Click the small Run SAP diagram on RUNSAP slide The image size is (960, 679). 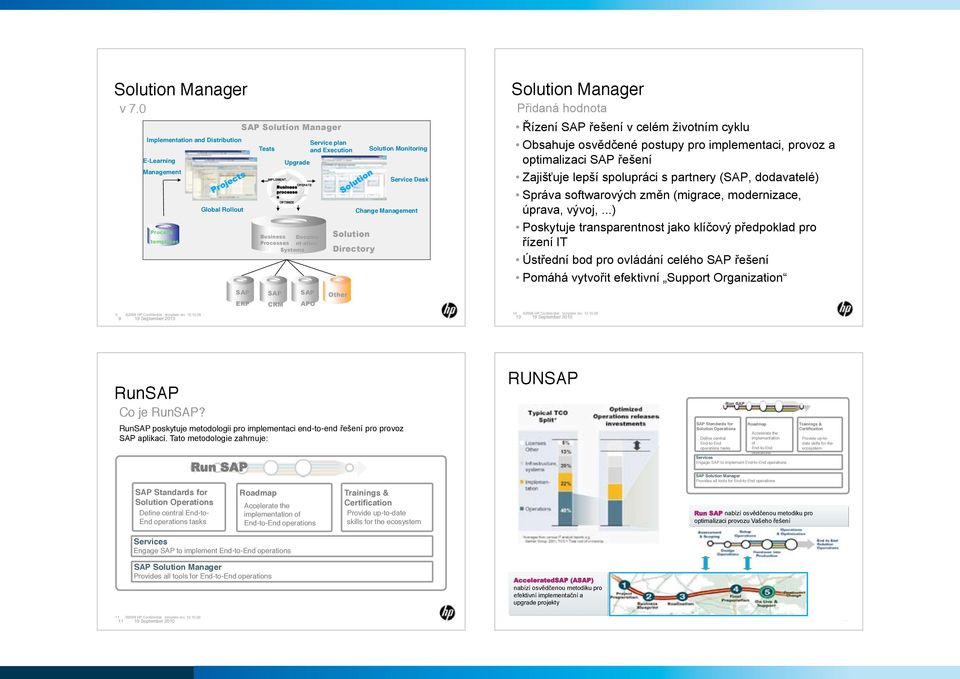(x=768, y=445)
